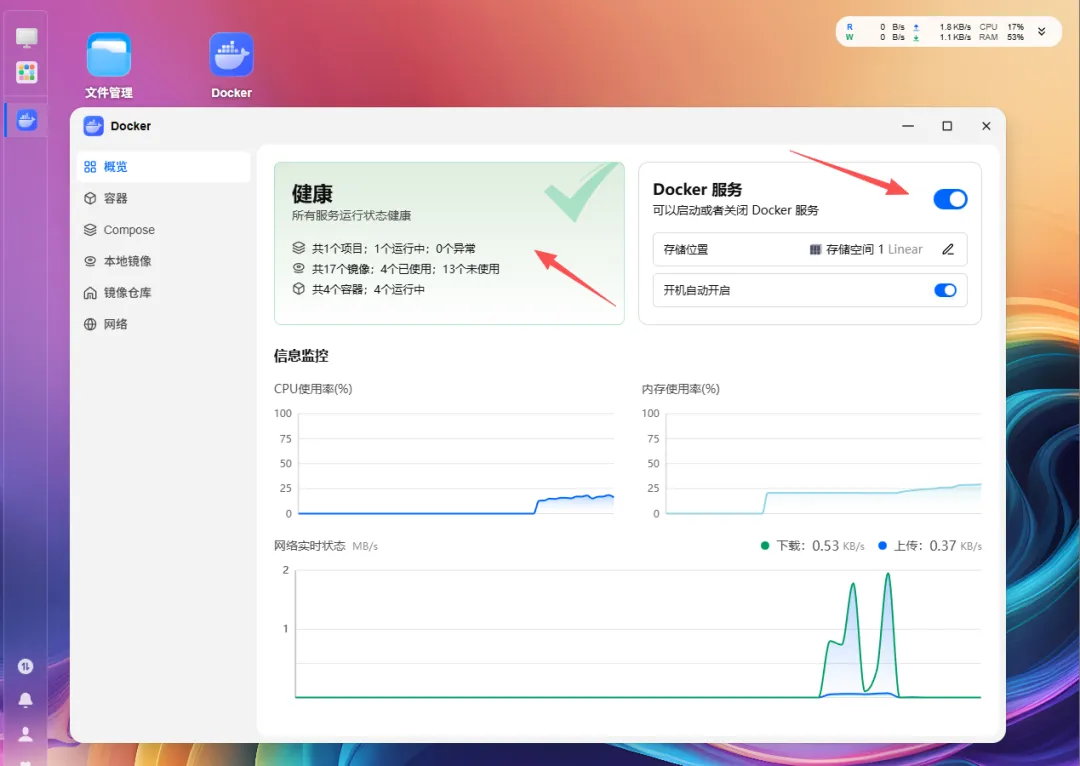
Task: Click the network realtime chart peak
Action: (888, 574)
